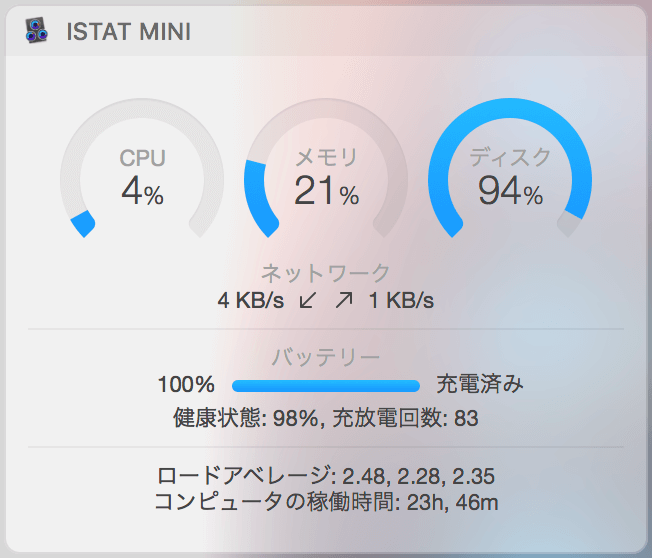Viewport: 652px width, 558px height.
Task: Select the 1 KB/s upload rate
Action: (401, 300)
